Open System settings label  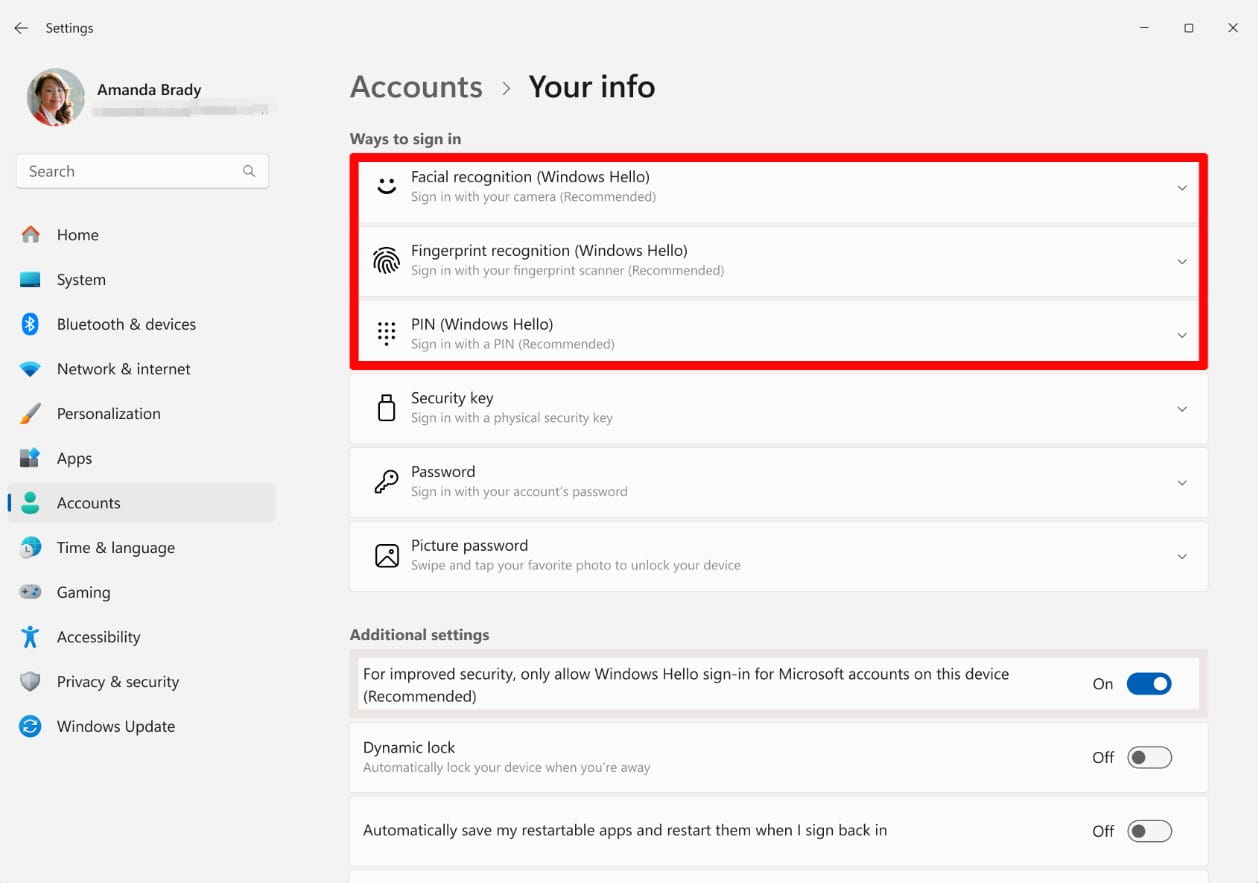tap(81, 280)
